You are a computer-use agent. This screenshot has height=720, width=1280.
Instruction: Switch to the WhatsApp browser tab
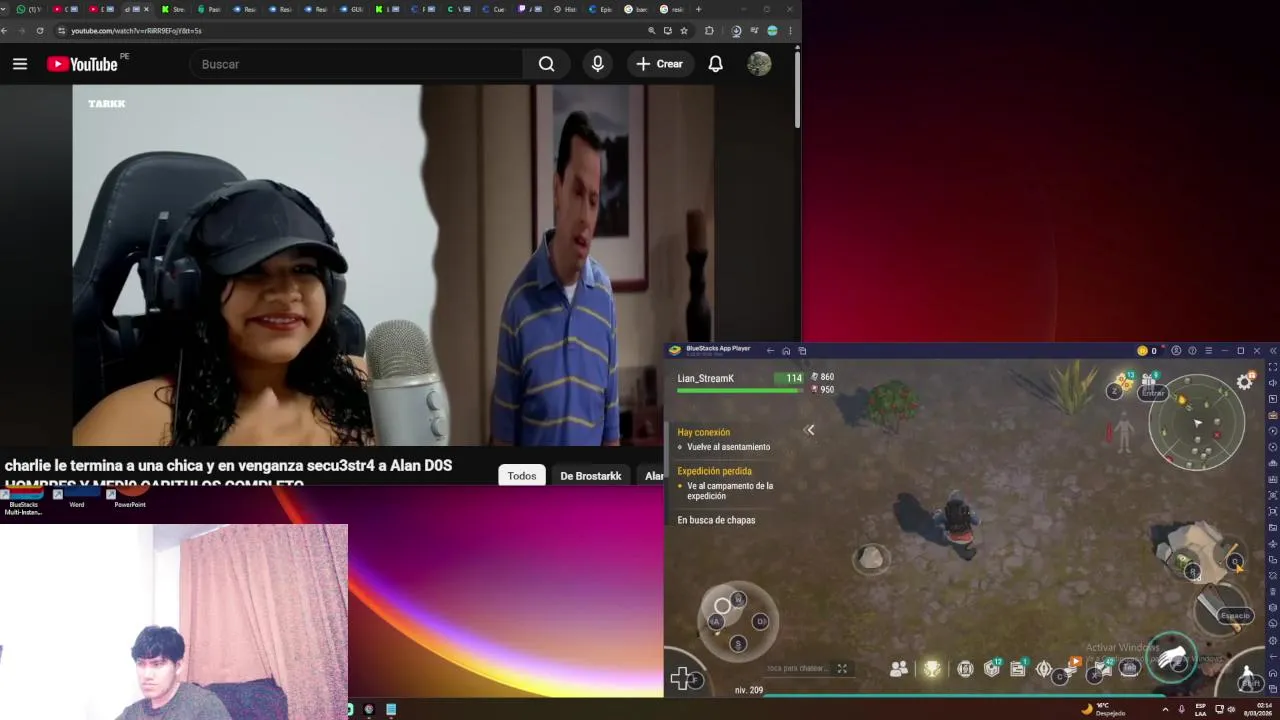29,9
